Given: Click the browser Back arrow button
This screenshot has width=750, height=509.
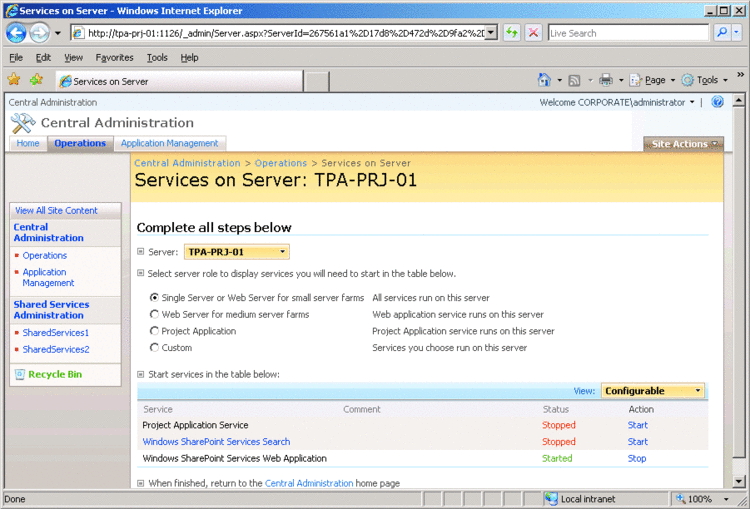Looking at the screenshot, I should point(16,33).
